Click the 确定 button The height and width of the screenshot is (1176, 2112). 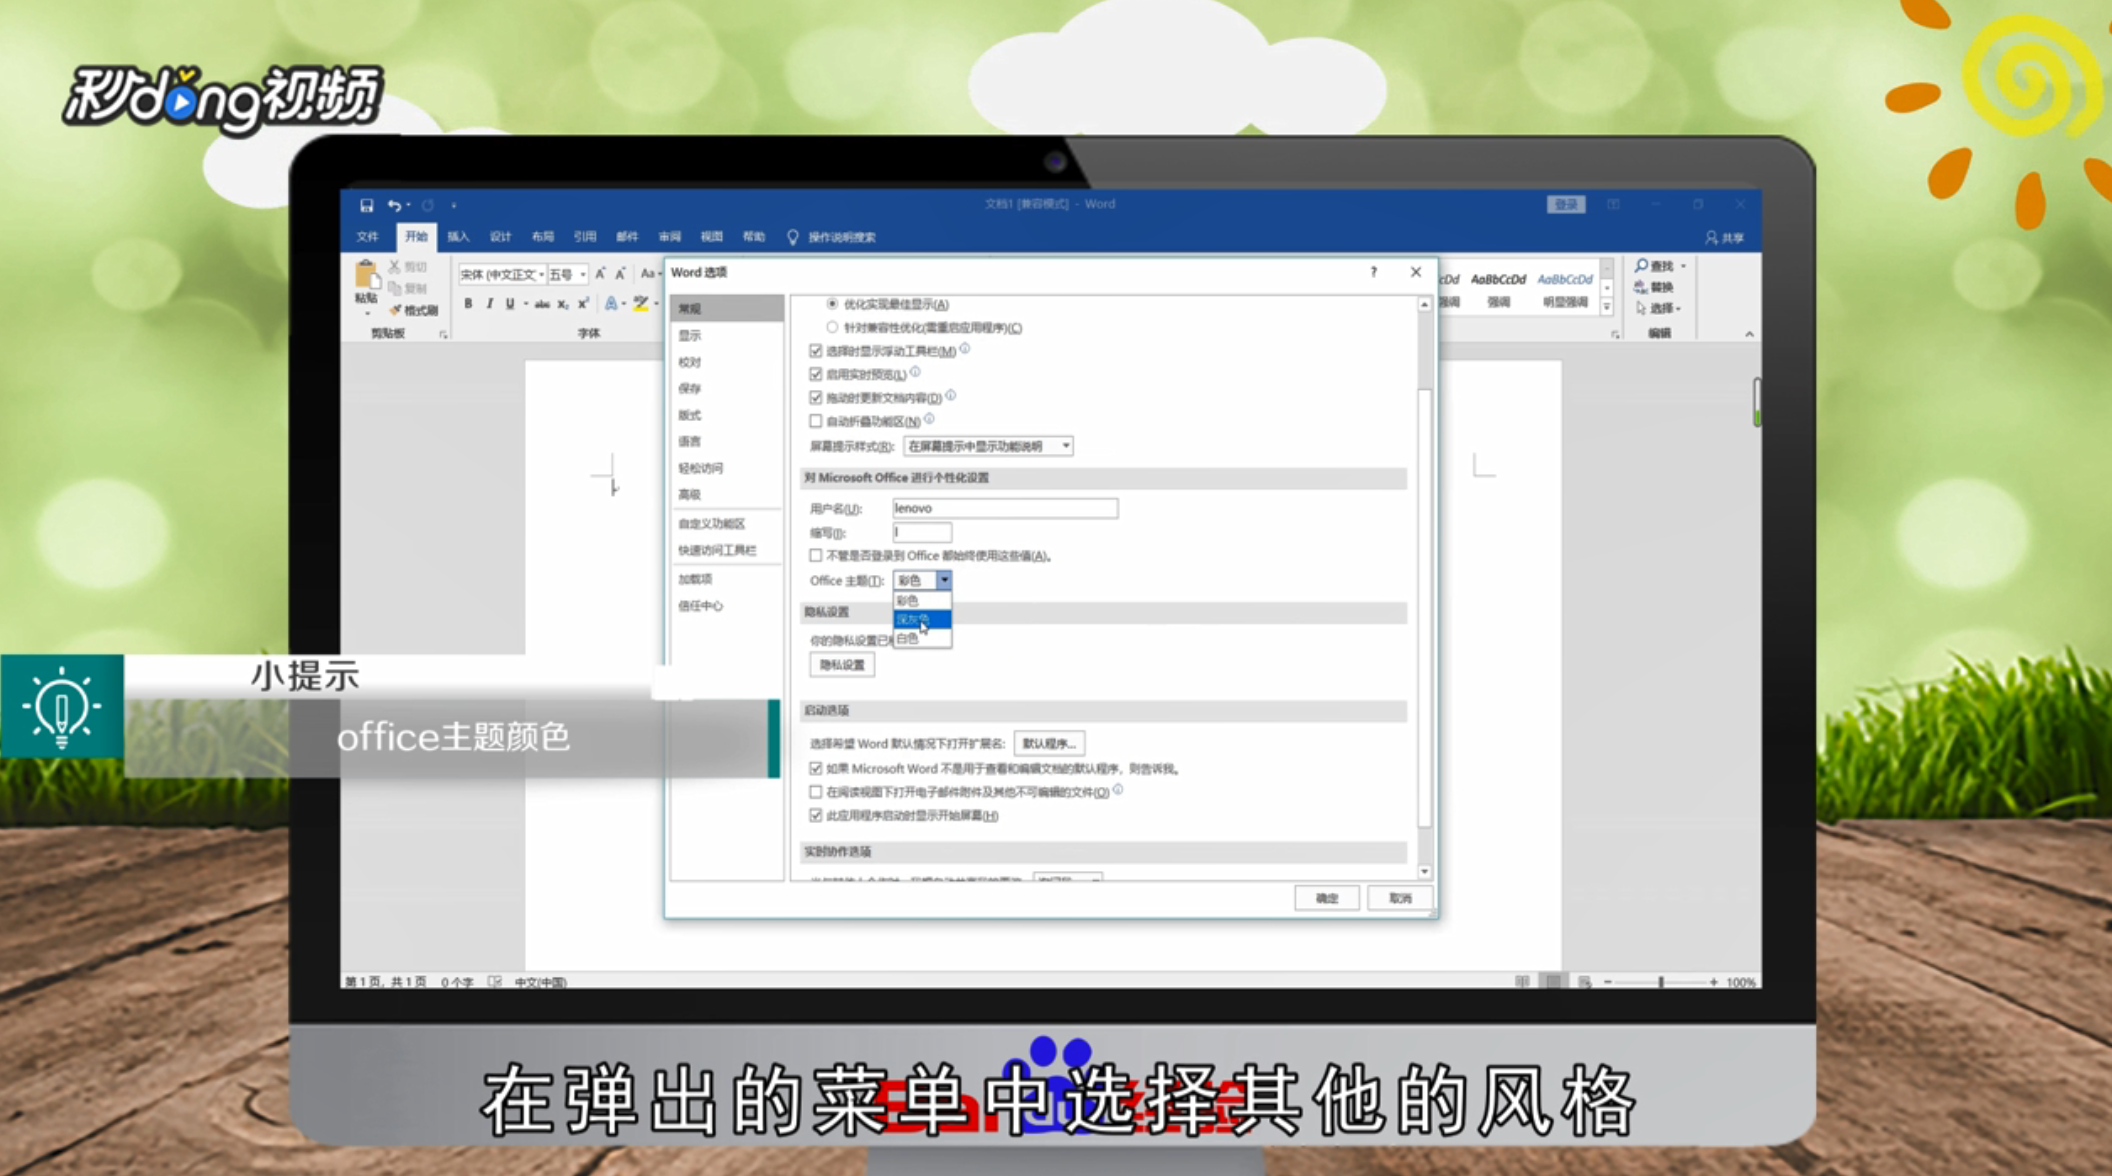pyautogui.click(x=1327, y=898)
